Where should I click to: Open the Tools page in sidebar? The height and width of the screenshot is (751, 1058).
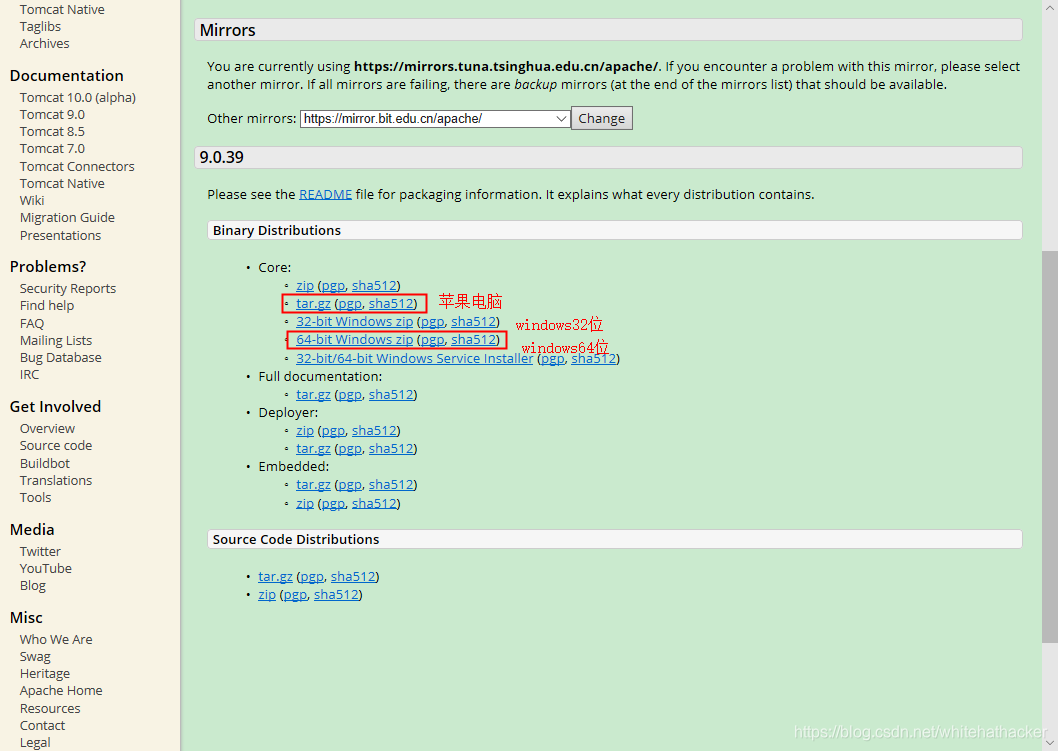[35, 497]
